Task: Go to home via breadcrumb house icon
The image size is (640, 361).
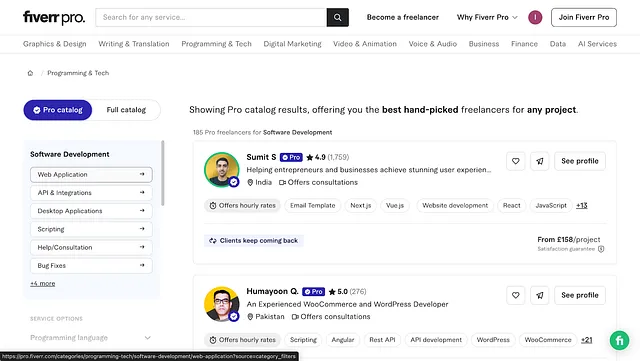Action: point(30,73)
